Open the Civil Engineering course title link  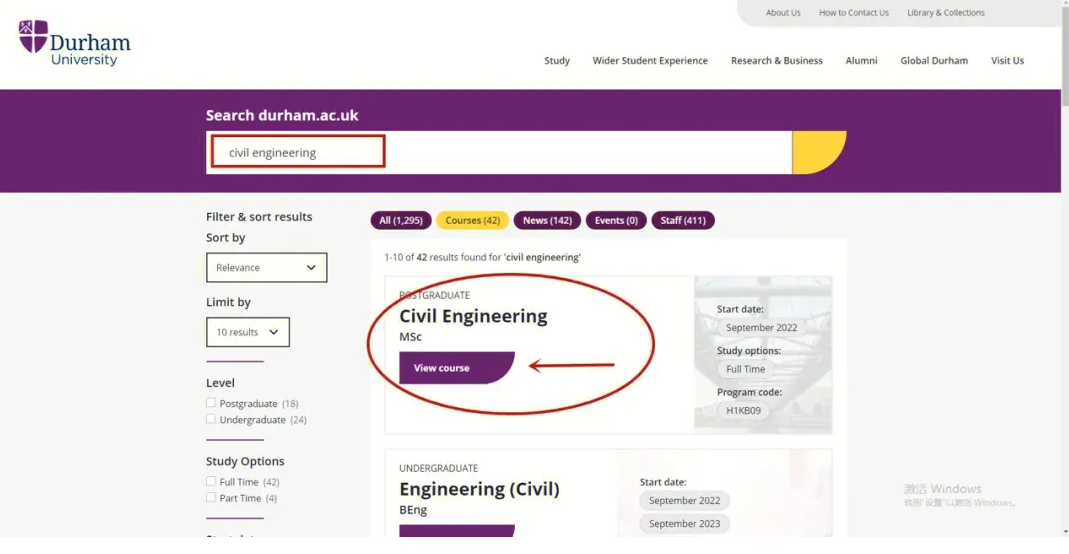[x=473, y=316]
